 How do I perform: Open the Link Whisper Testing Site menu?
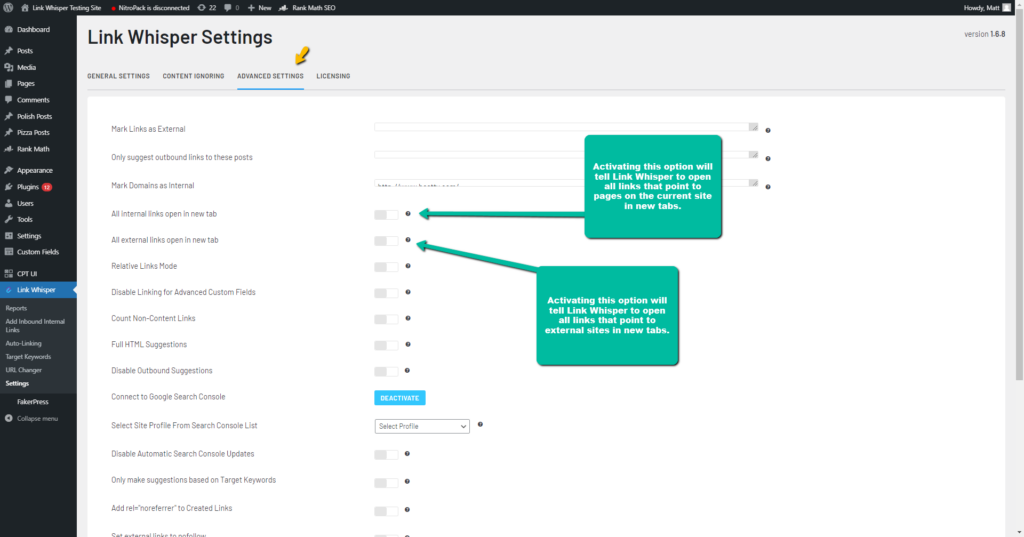point(61,8)
